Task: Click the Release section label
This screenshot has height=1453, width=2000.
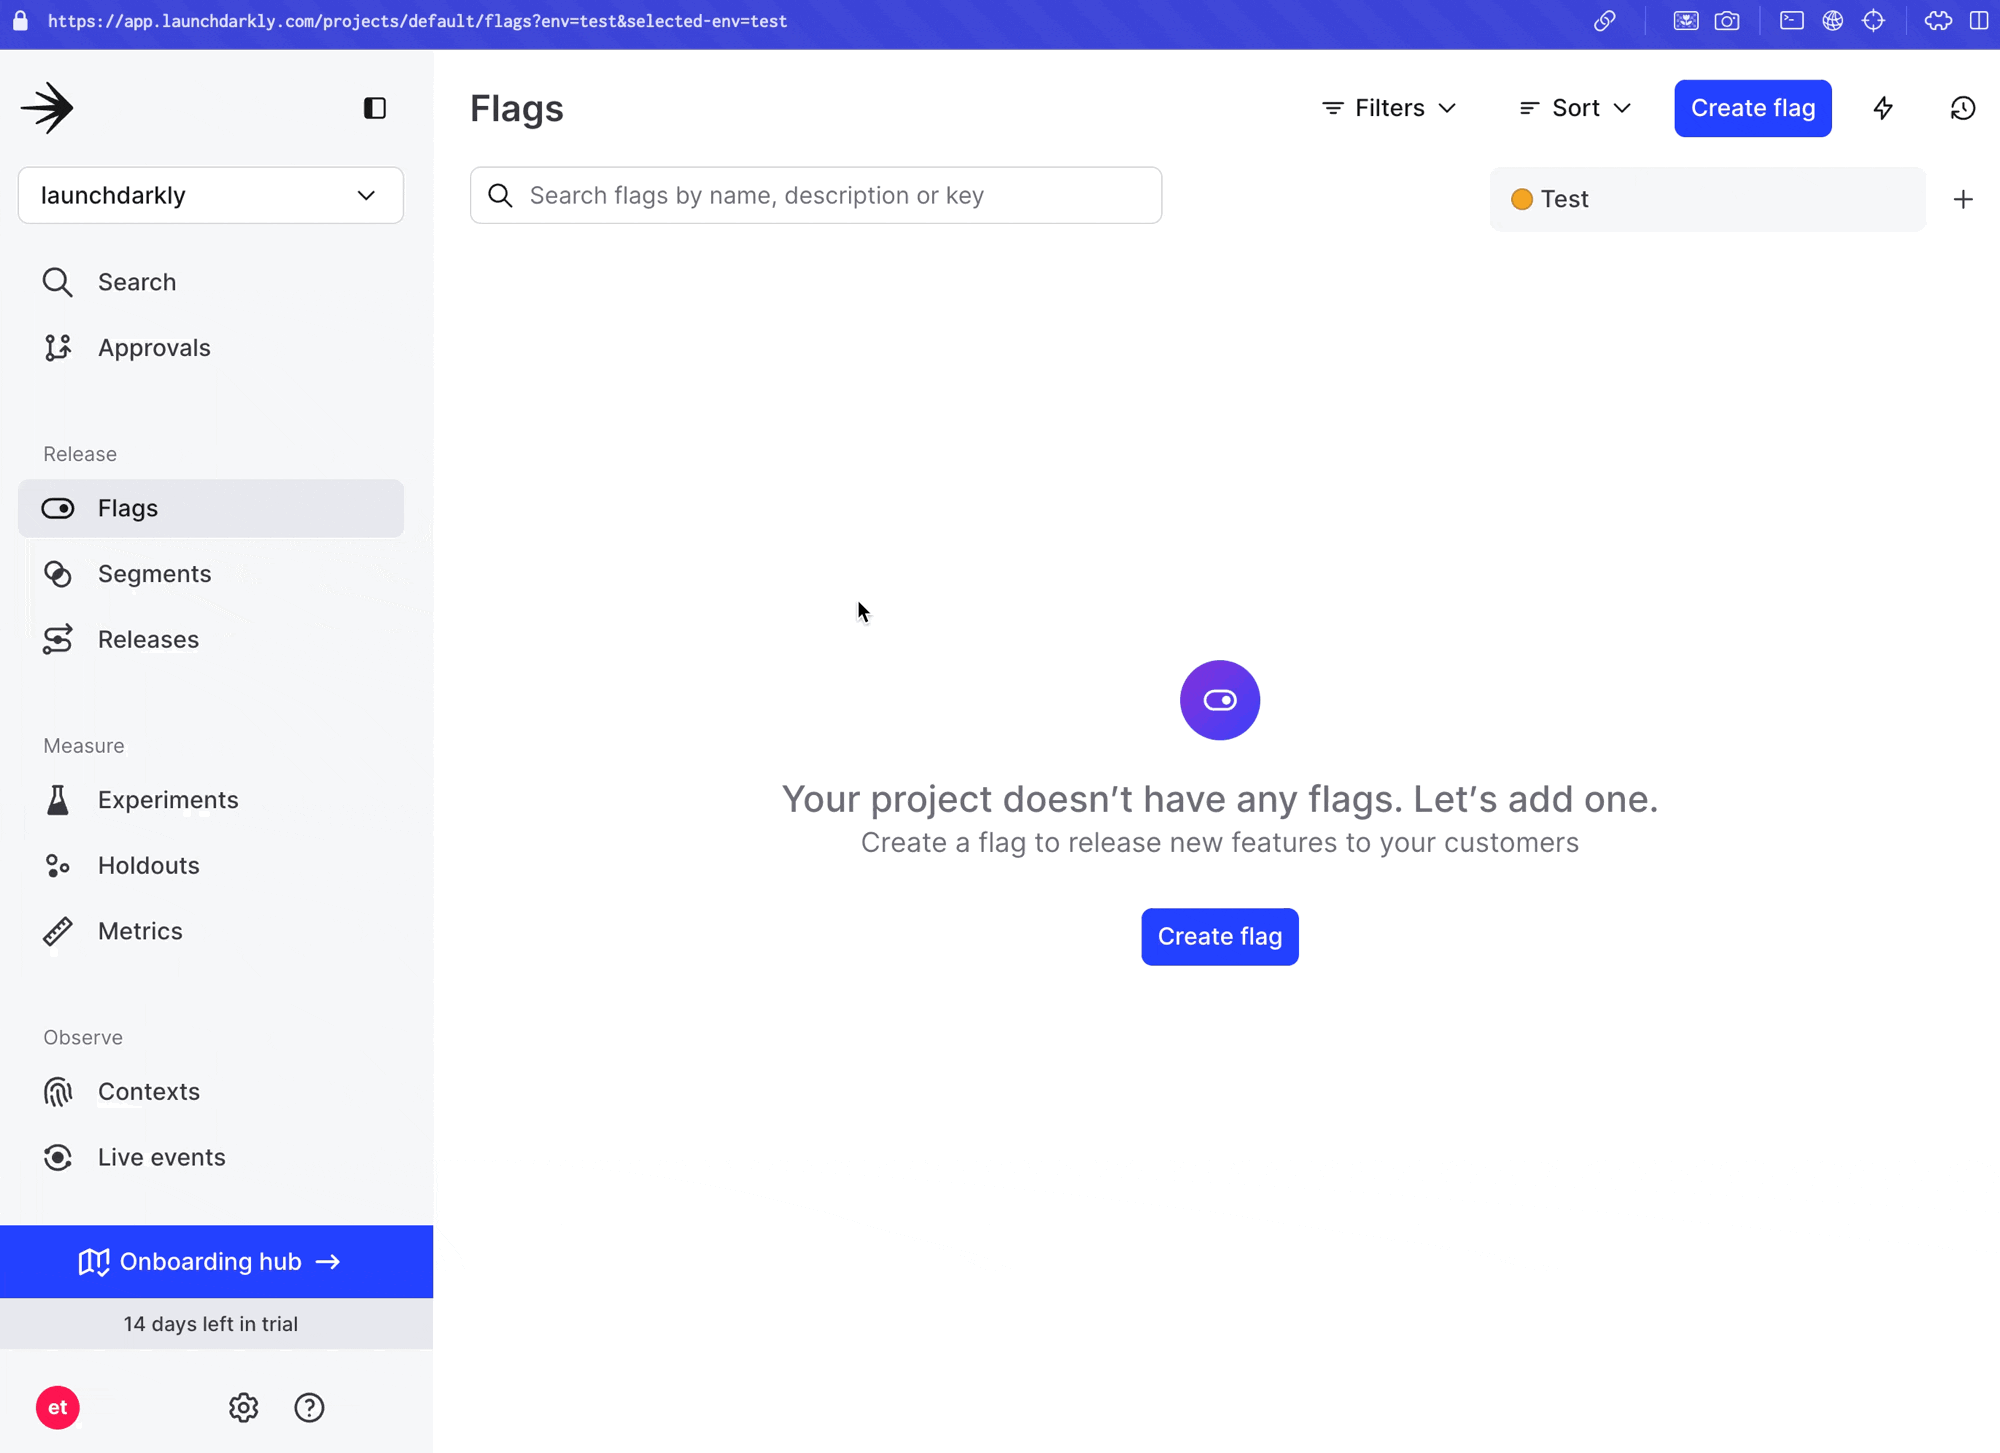Action: tap(80, 454)
